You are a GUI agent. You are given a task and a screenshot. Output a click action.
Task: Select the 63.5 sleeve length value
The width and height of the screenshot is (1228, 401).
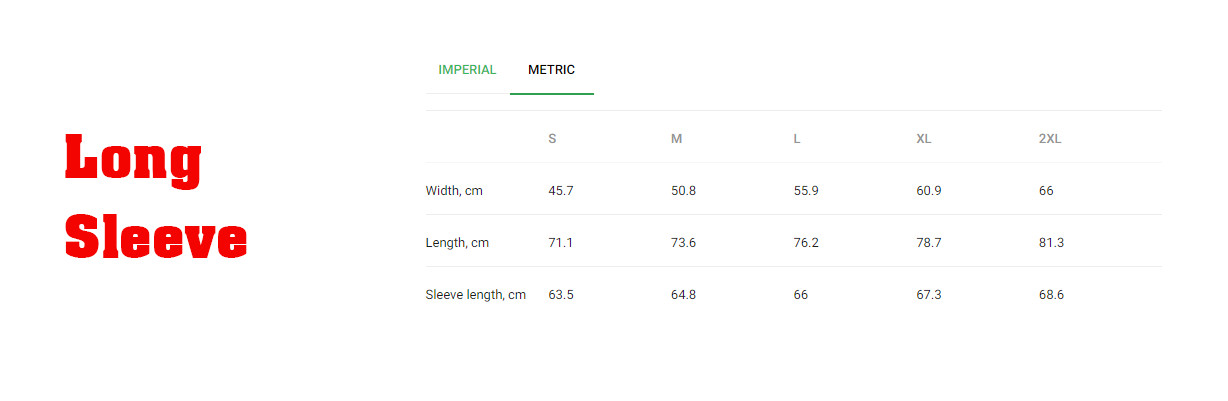pos(561,295)
